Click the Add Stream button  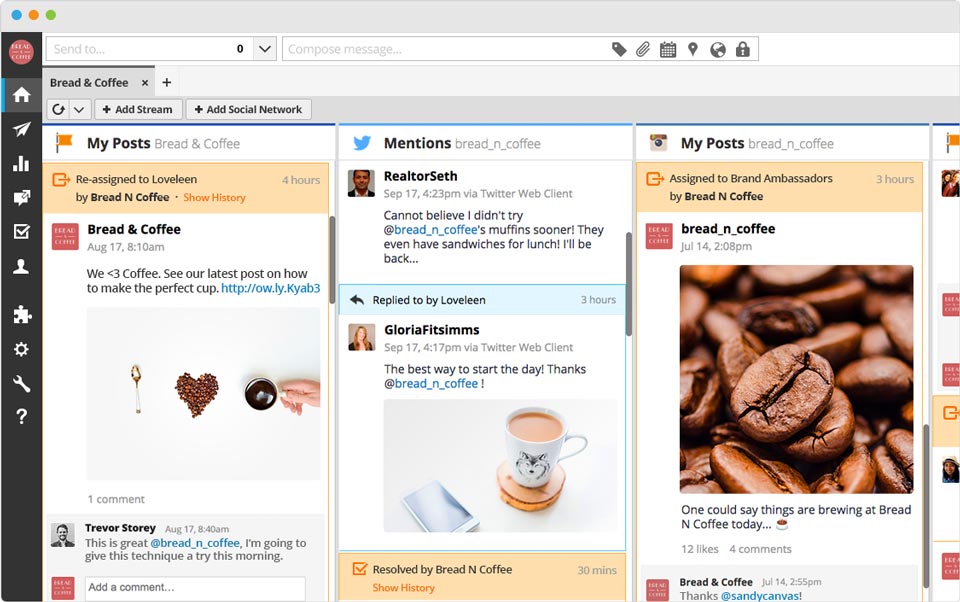coord(137,110)
